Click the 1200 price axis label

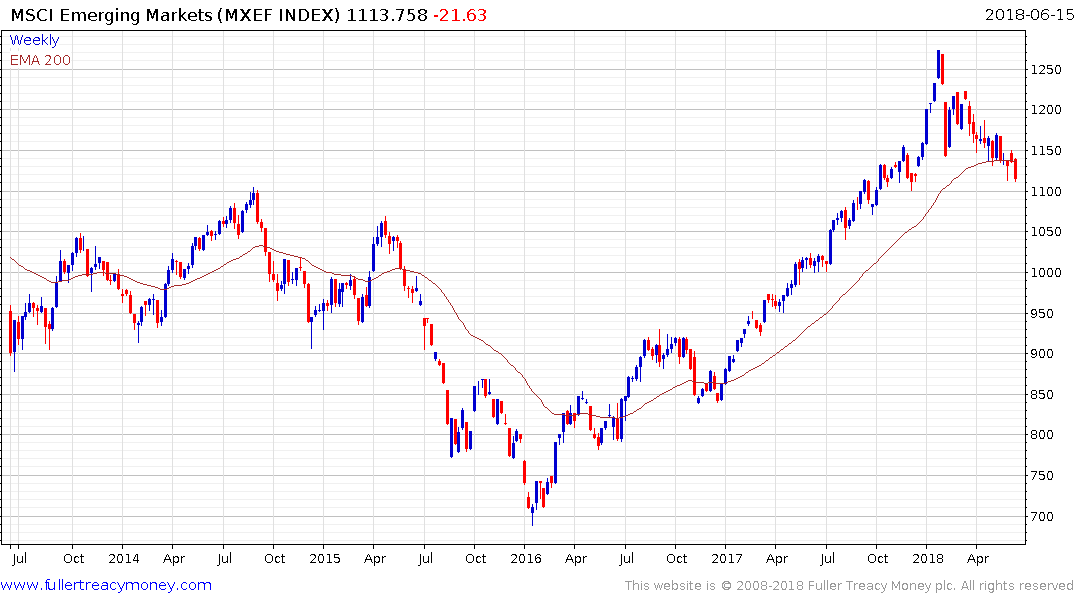pyautogui.click(x=1046, y=110)
